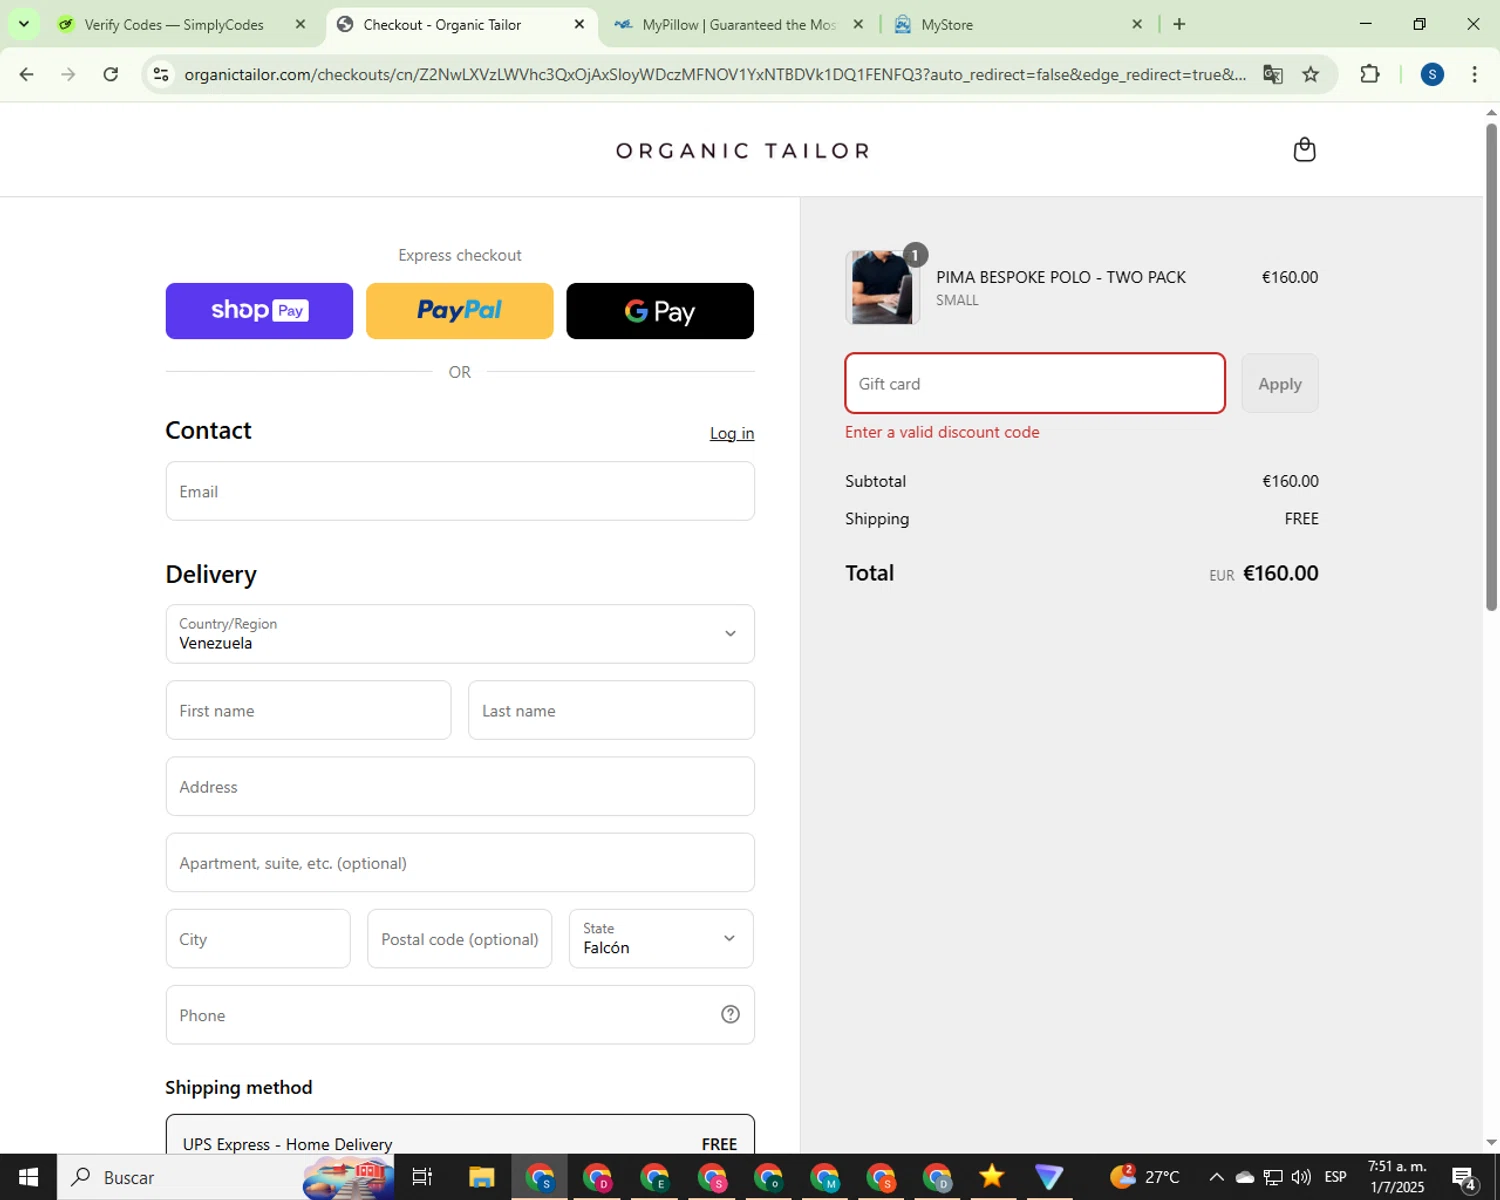Focus the Last name field
1500x1200 pixels.
[x=611, y=711]
